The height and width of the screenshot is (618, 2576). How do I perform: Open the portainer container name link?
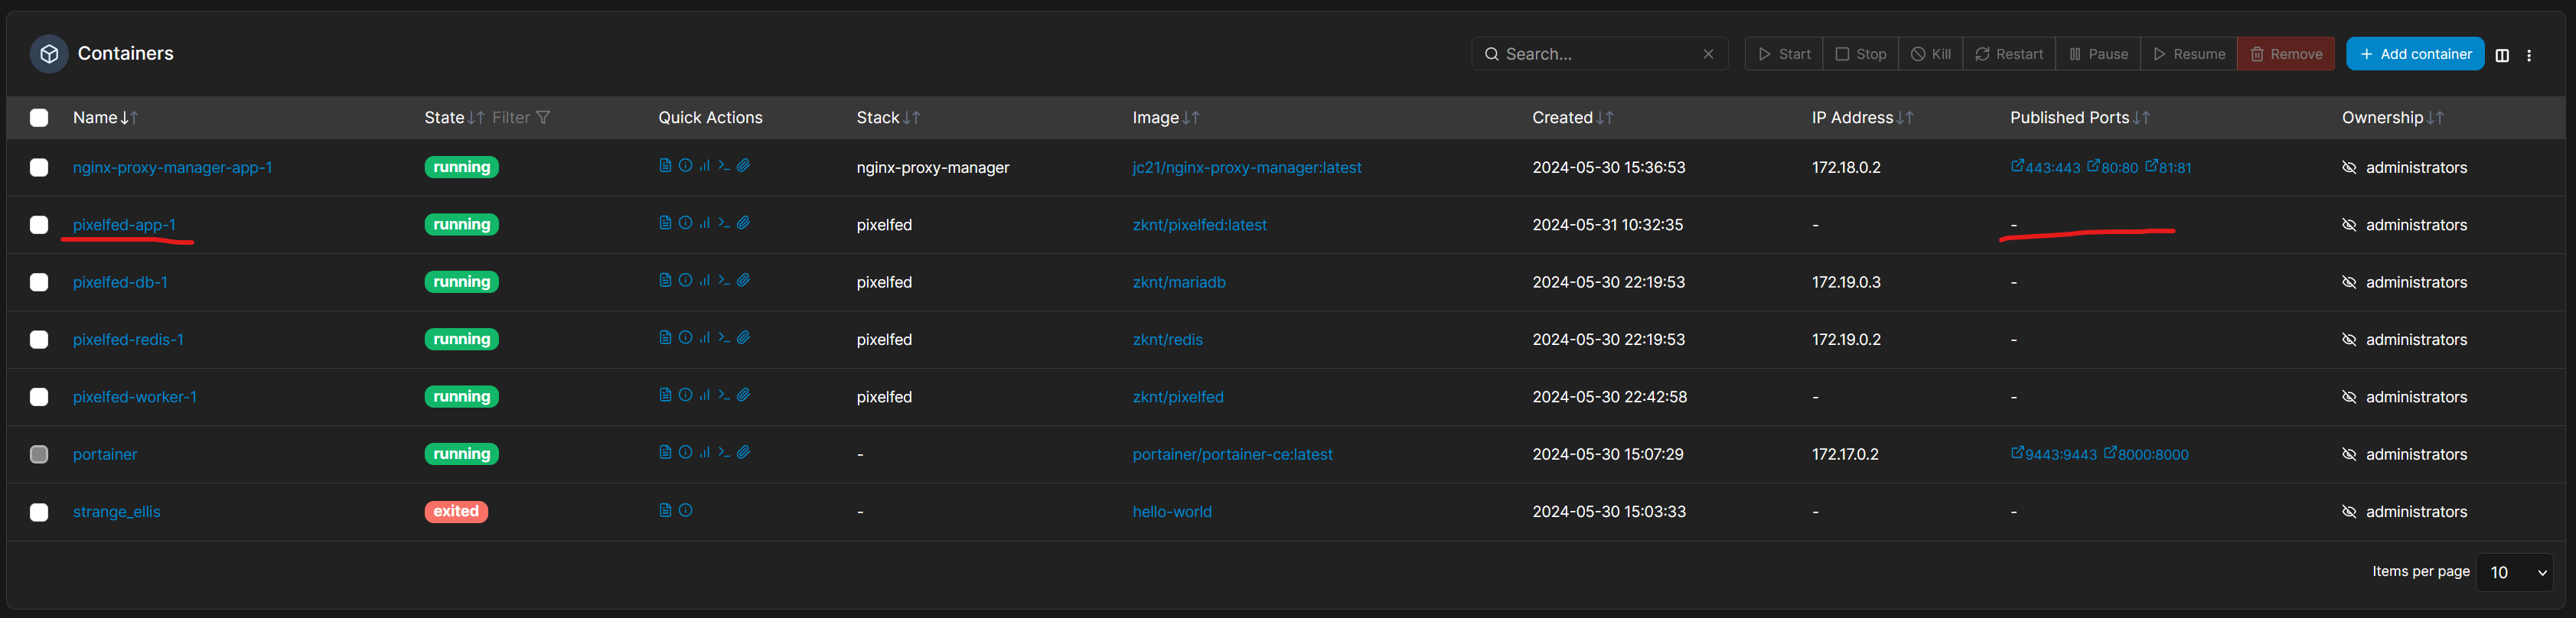click(105, 454)
